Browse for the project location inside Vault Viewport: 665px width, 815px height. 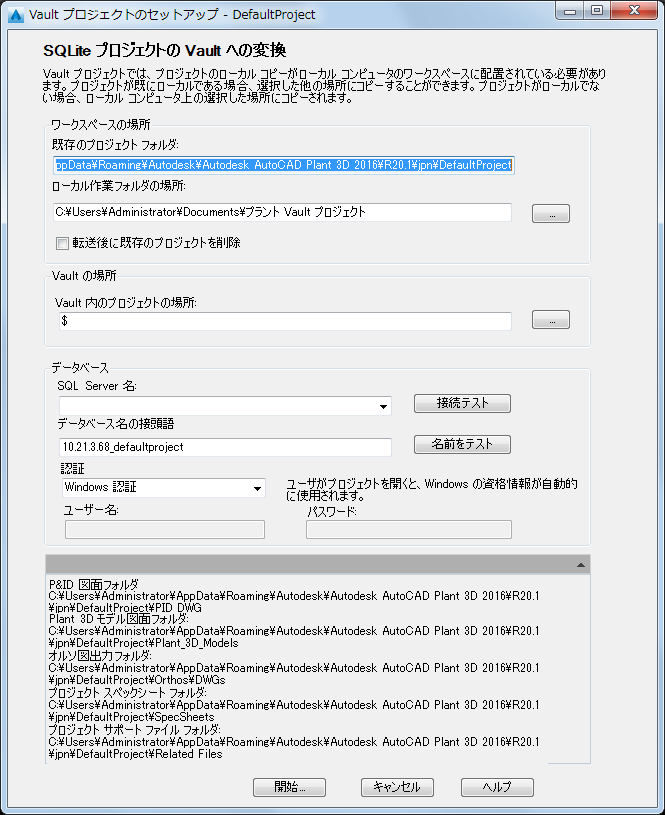click(551, 320)
